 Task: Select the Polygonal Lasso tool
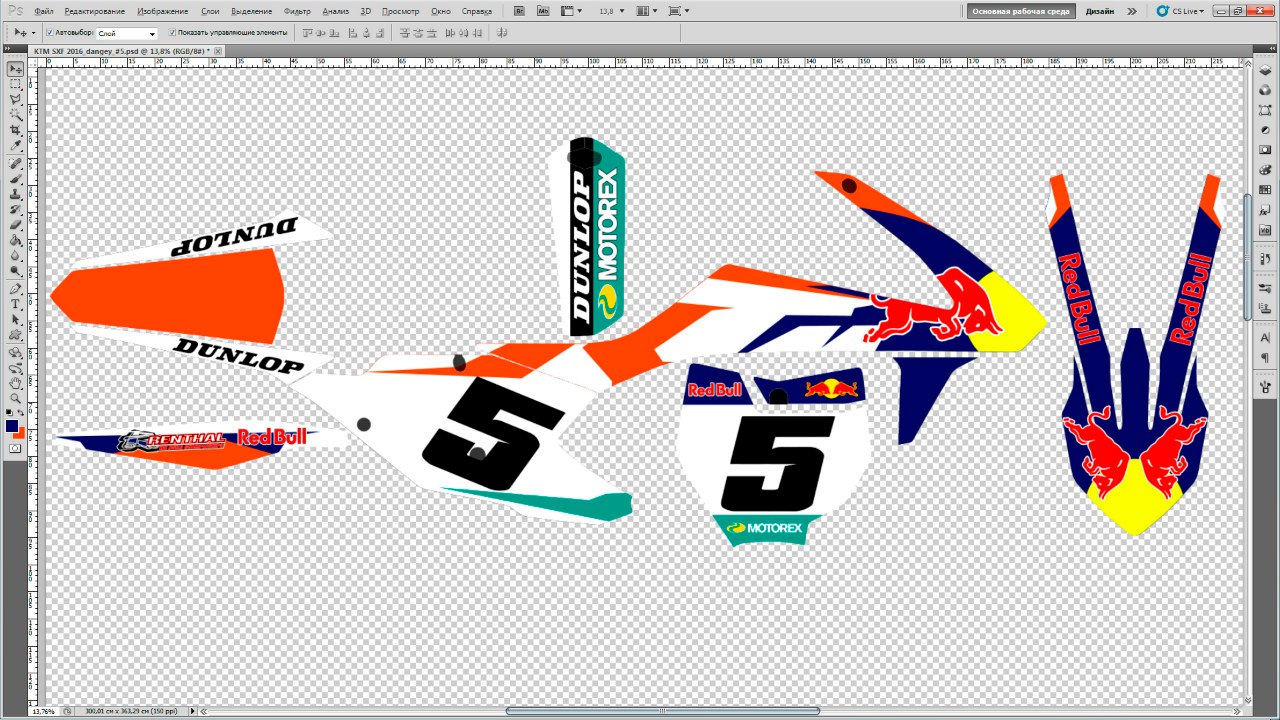coord(16,100)
